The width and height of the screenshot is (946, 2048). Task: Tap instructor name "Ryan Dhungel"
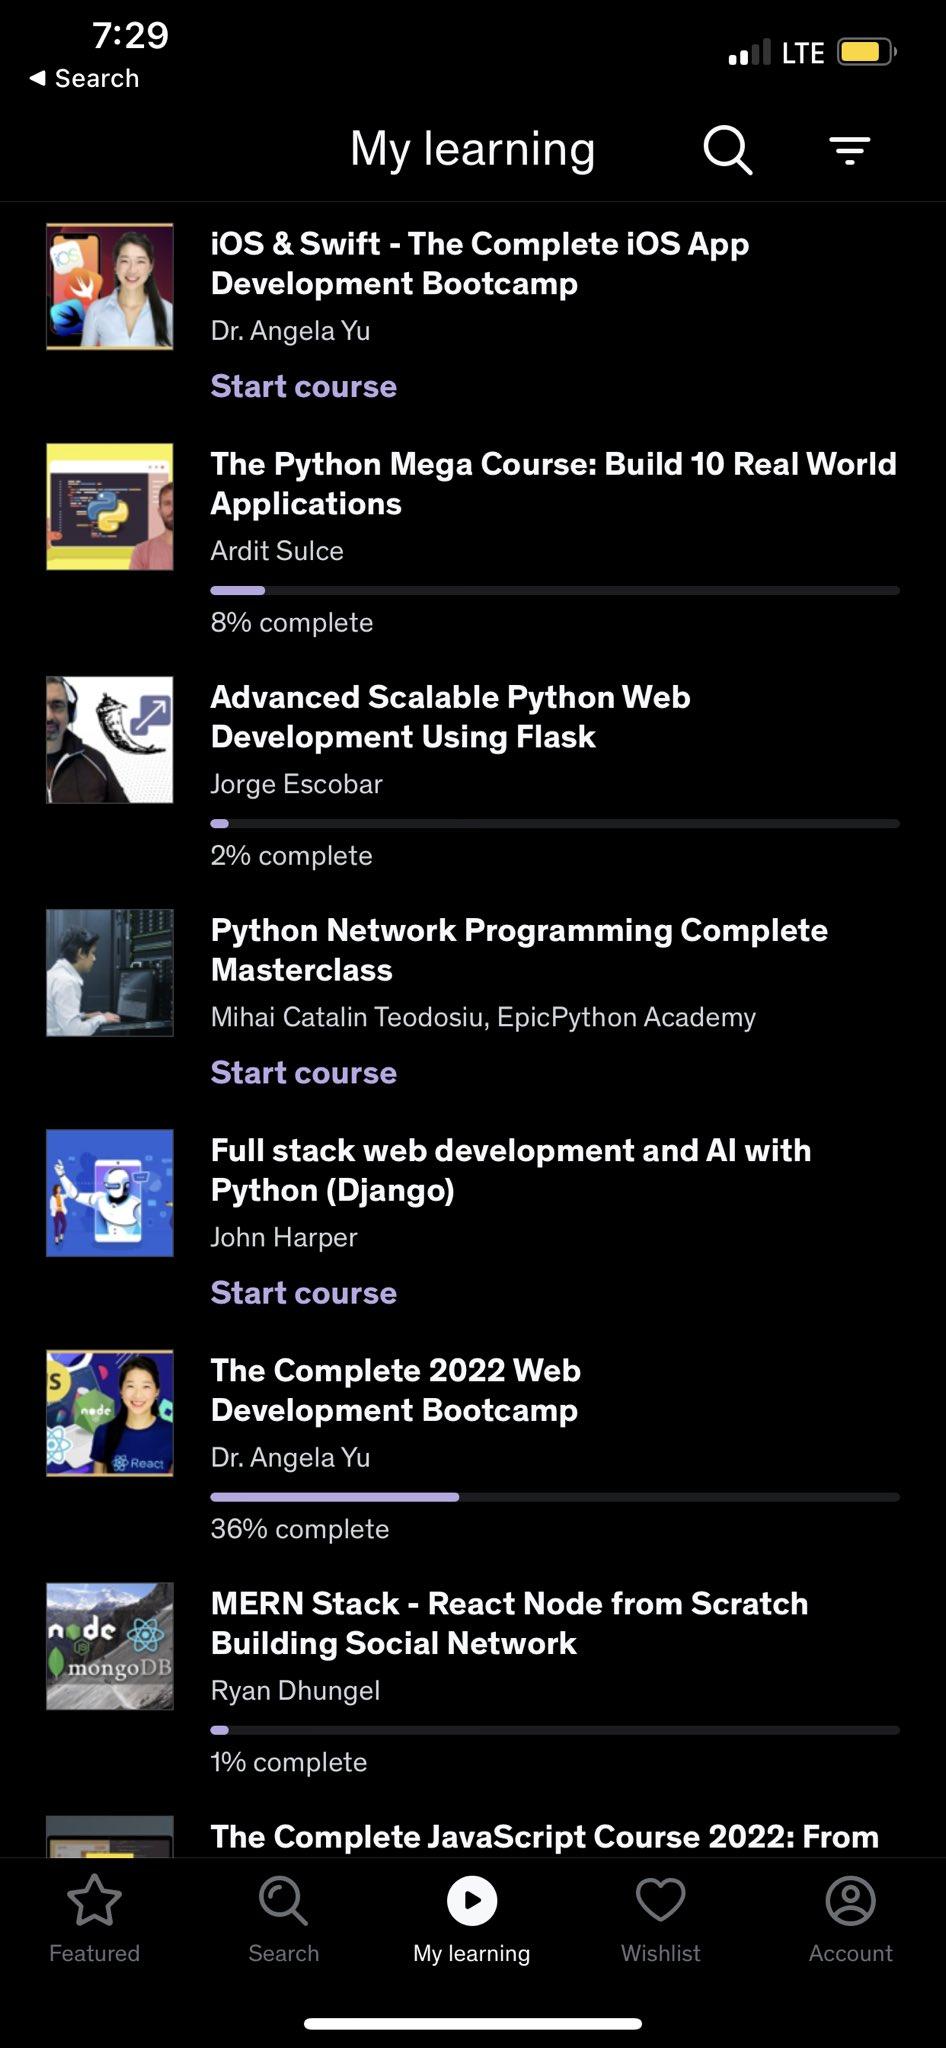click(295, 1690)
